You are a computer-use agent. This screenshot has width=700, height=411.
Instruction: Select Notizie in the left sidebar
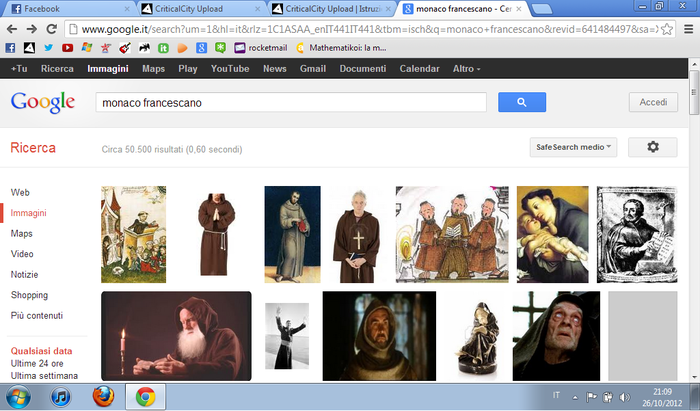pyautogui.click(x=24, y=274)
